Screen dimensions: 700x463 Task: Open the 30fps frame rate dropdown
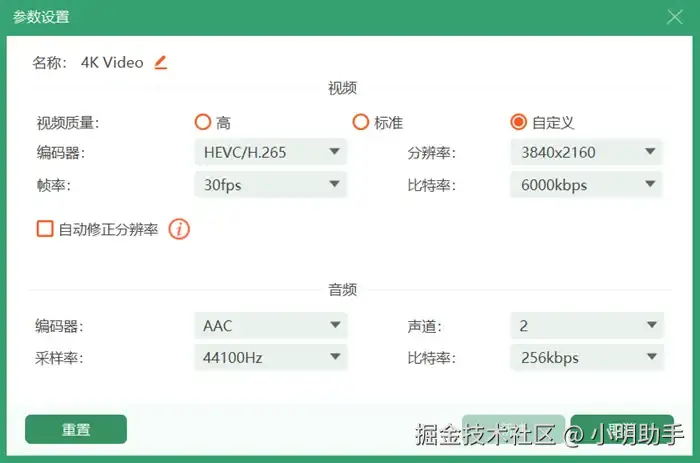click(x=271, y=185)
